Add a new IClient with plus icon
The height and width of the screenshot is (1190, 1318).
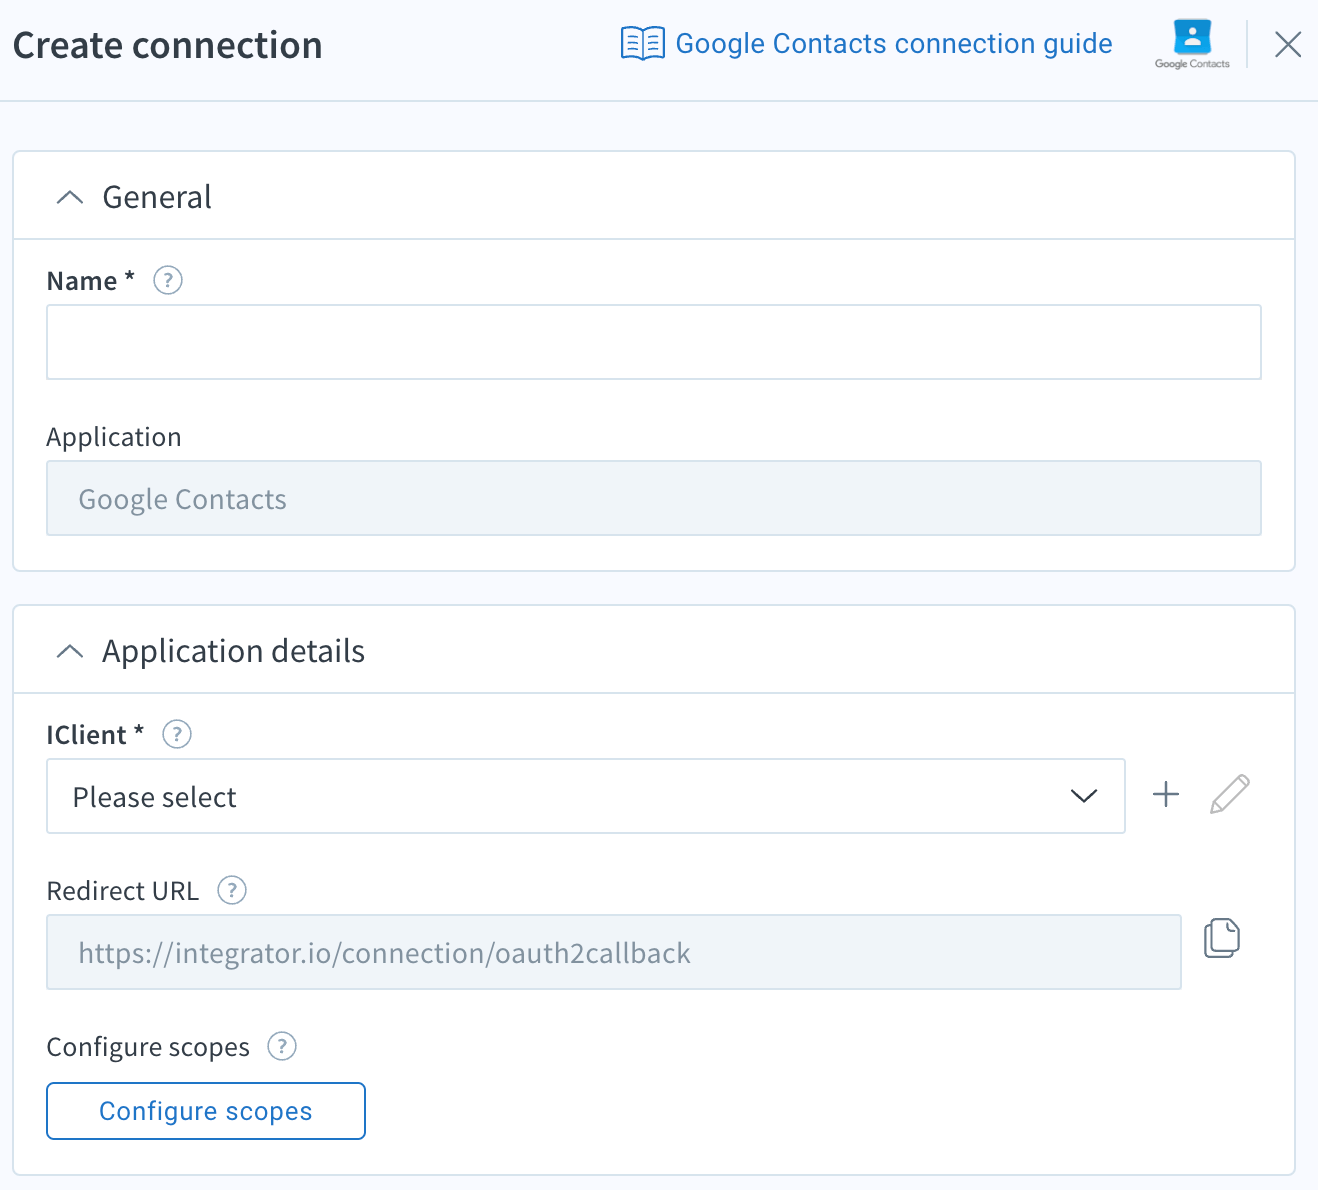tap(1166, 795)
